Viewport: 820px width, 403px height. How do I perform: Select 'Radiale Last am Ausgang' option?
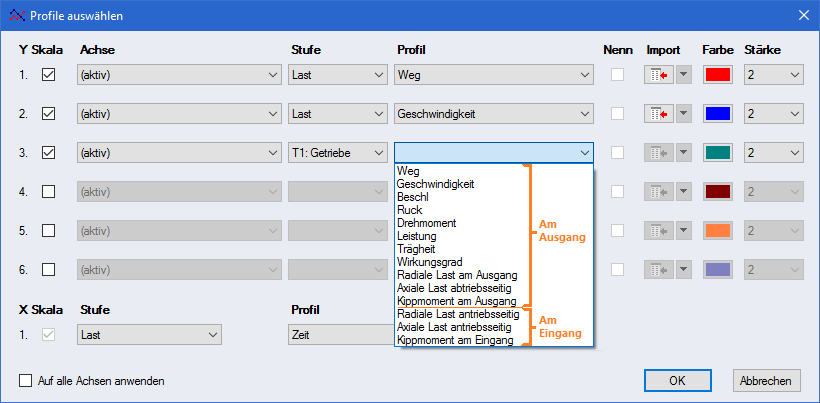point(456,275)
